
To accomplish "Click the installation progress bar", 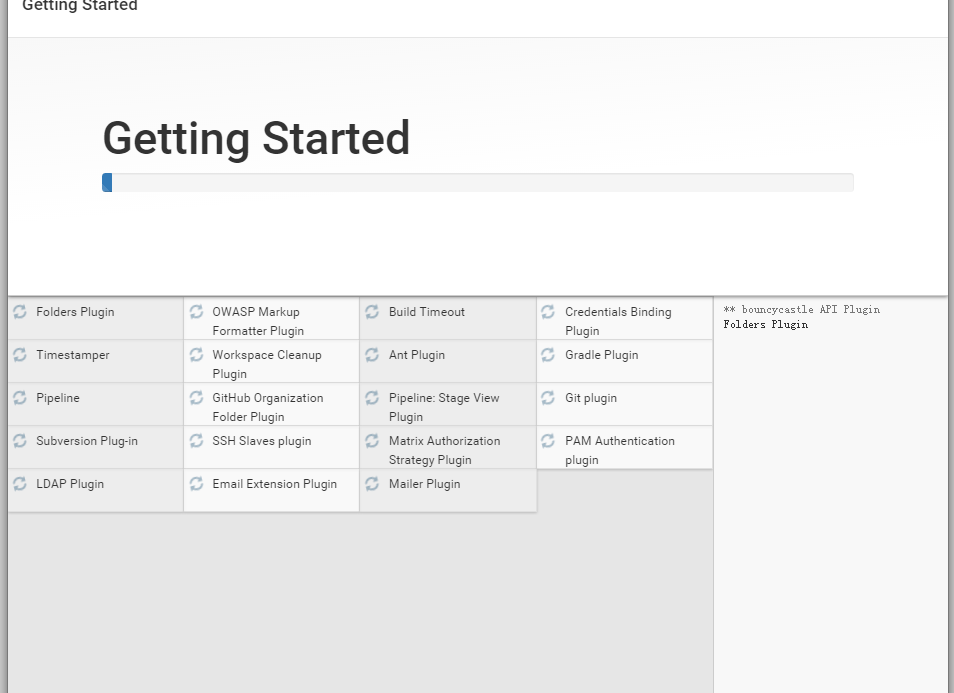I will pos(478,182).
